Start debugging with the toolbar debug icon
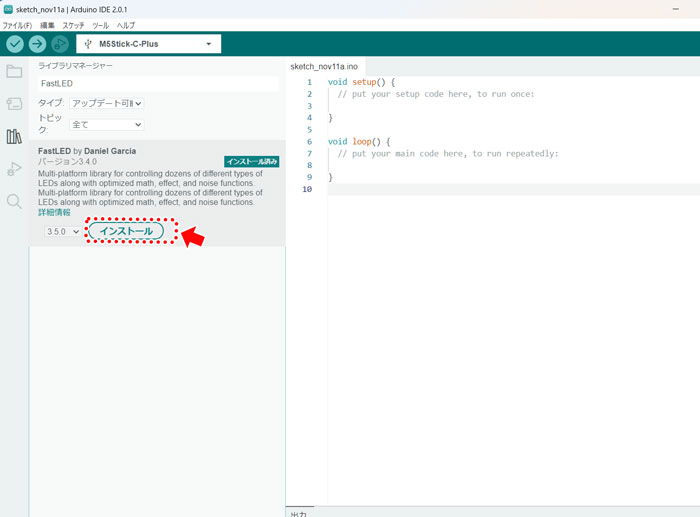 [60, 44]
